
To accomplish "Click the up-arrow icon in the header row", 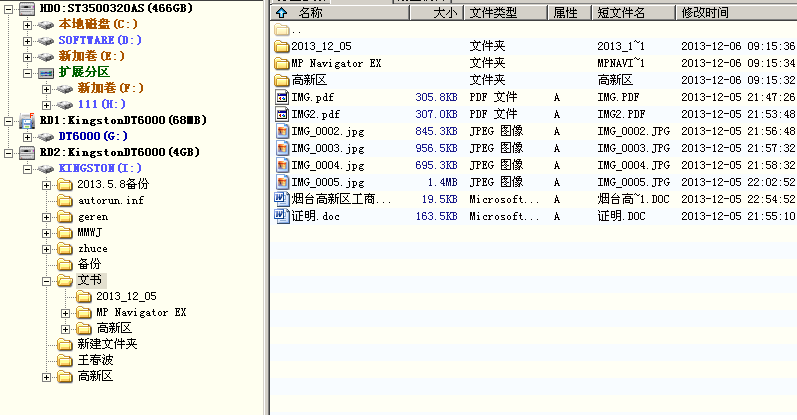I will [281, 13].
